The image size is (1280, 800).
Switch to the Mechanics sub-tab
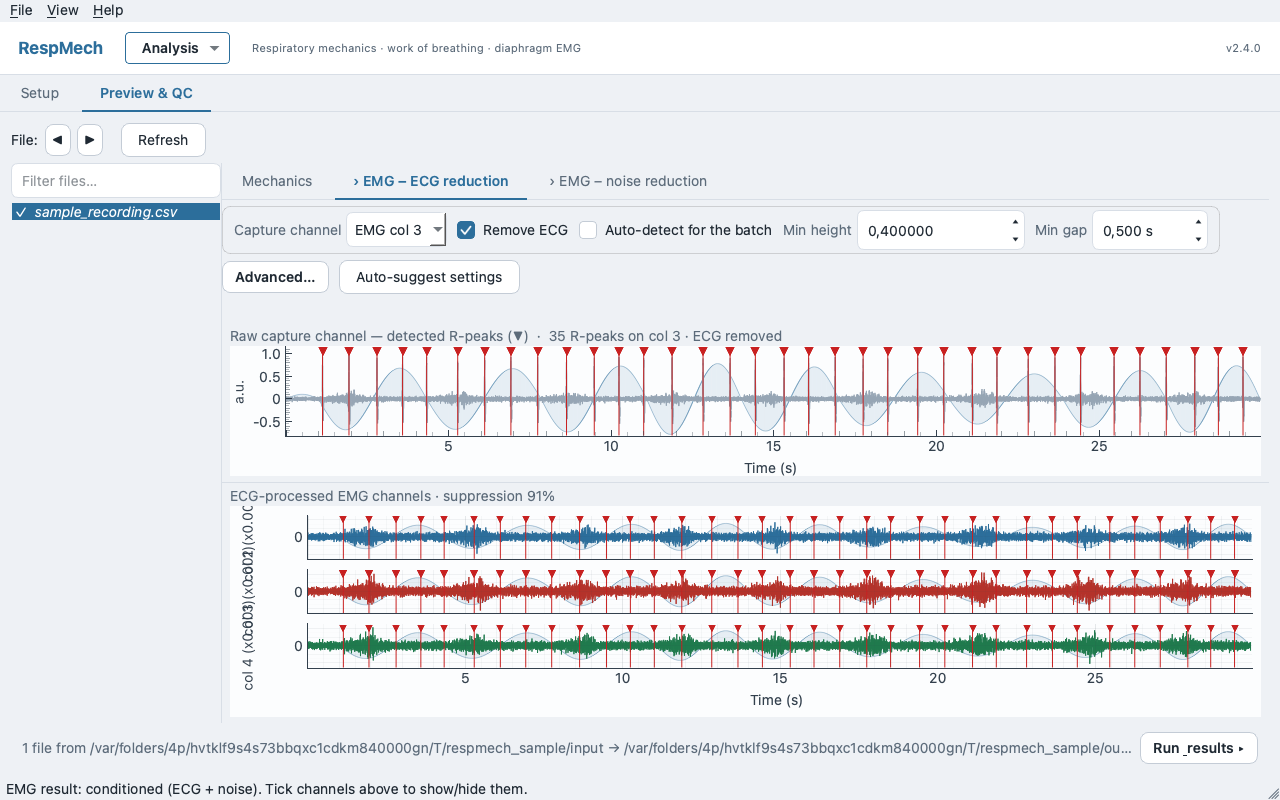coord(277,181)
